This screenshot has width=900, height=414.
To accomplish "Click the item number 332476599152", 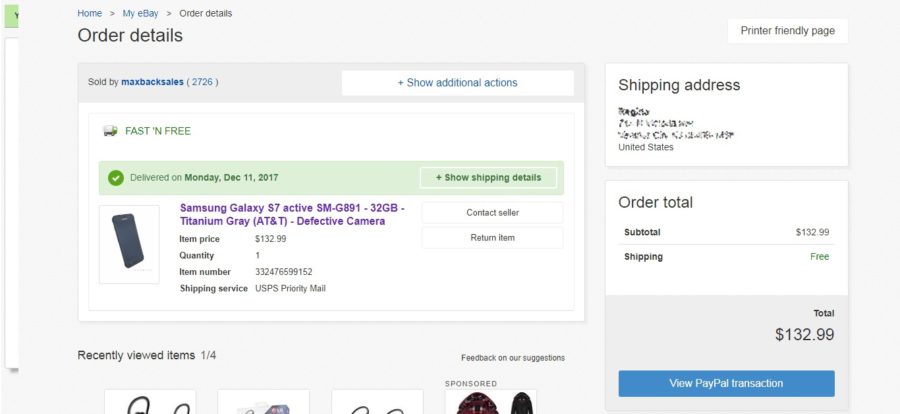I will [x=284, y=272].
